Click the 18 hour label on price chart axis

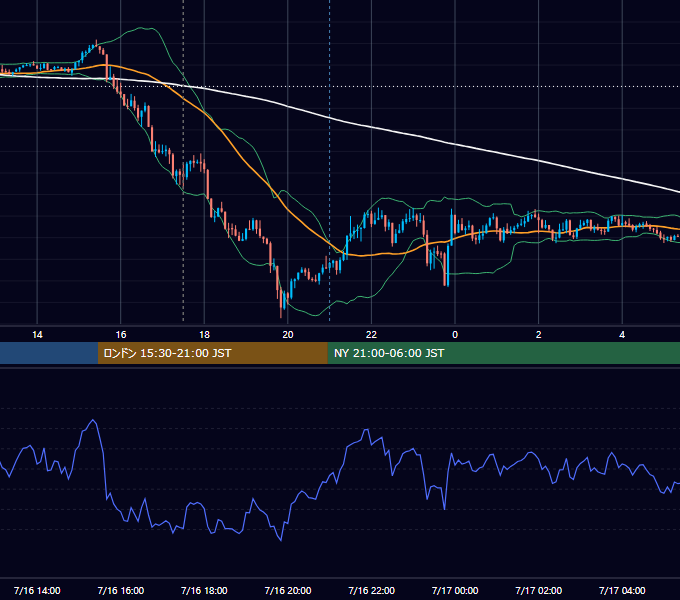[204, 335]
